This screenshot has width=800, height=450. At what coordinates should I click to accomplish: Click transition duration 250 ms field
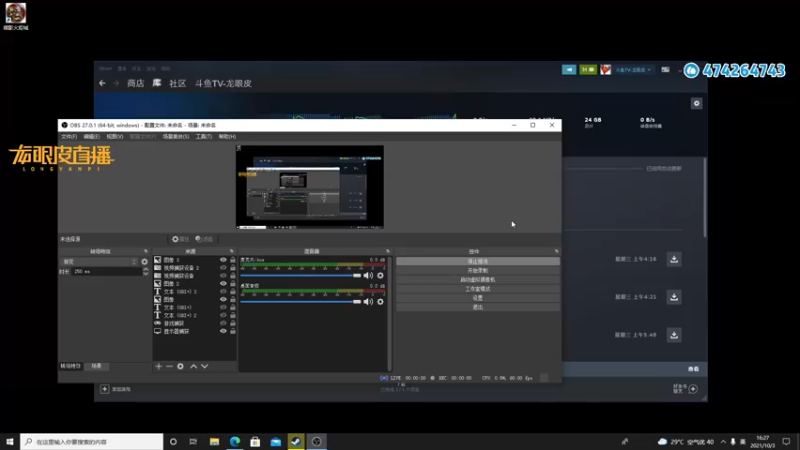click(x=107, y=271)
